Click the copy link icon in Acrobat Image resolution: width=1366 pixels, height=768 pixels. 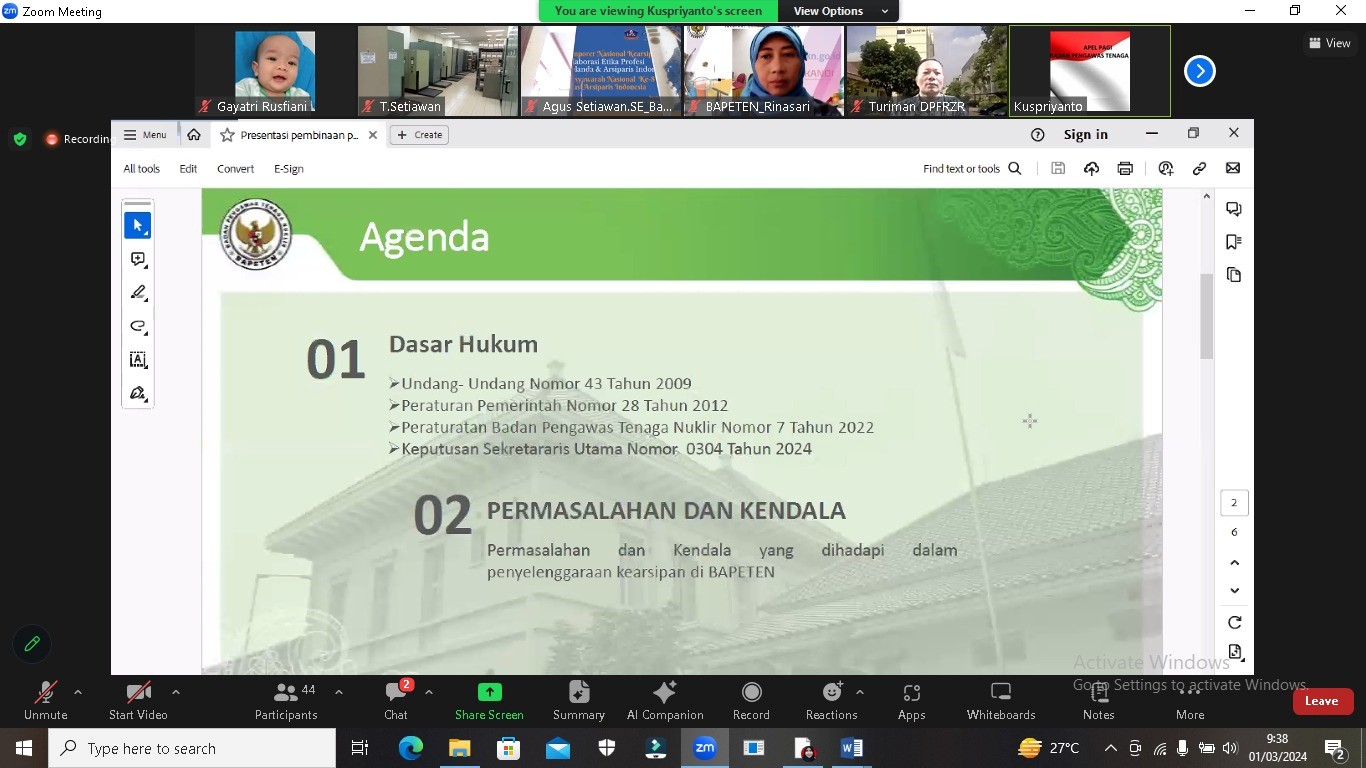[1199, 169]
